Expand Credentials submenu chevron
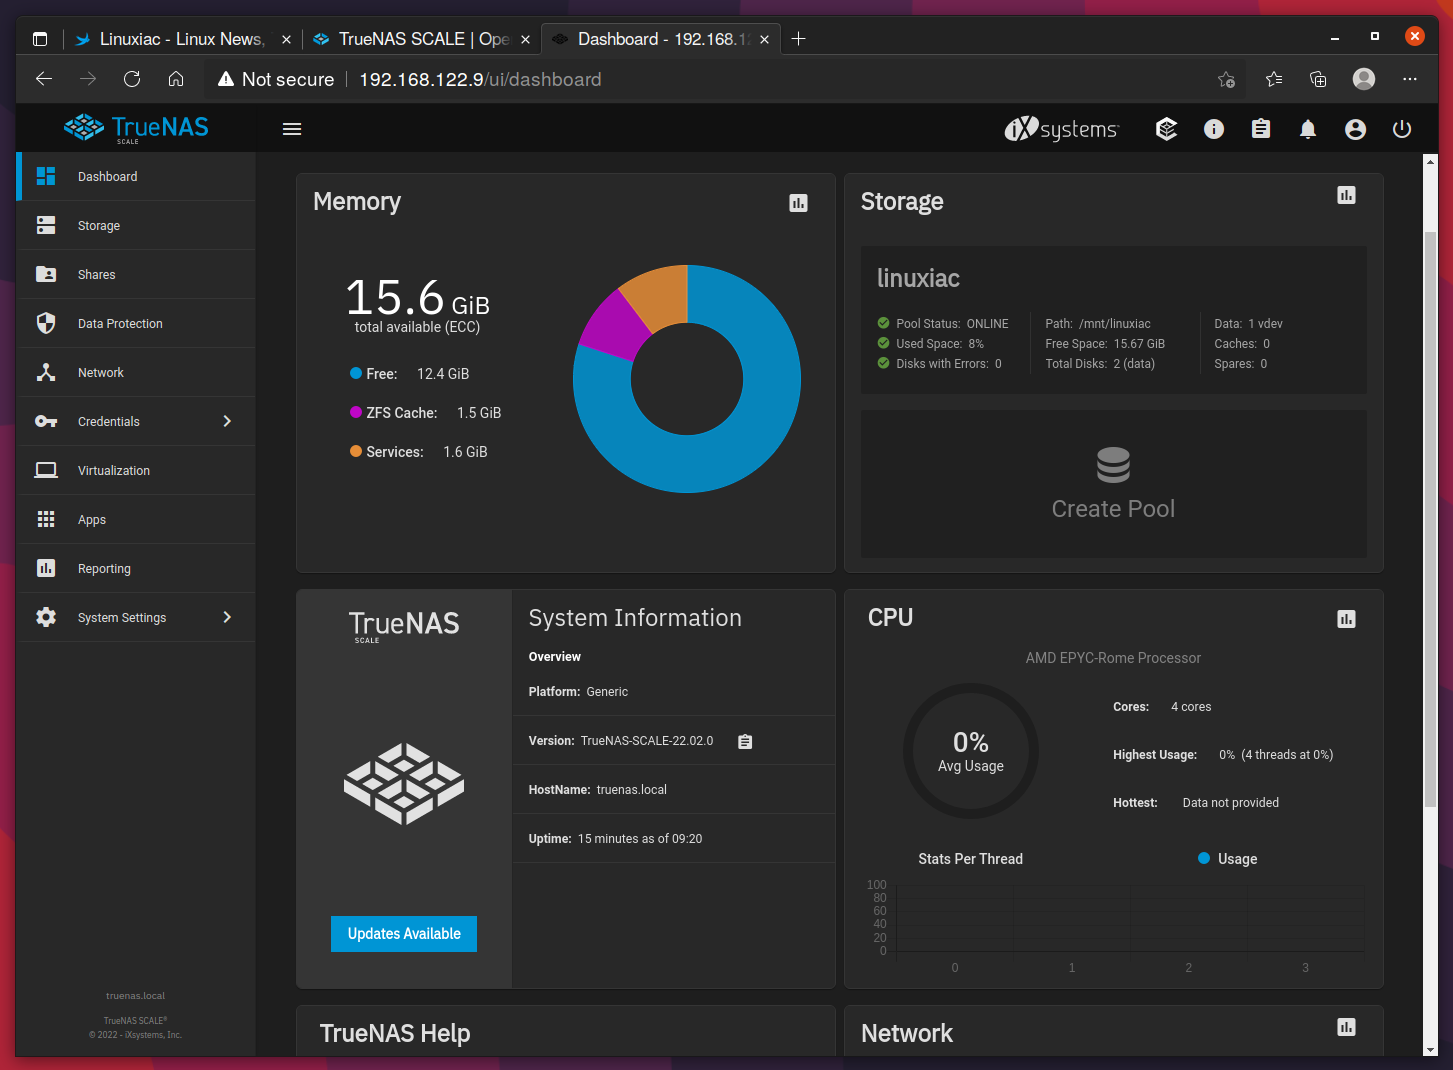 tap(227, 422)
